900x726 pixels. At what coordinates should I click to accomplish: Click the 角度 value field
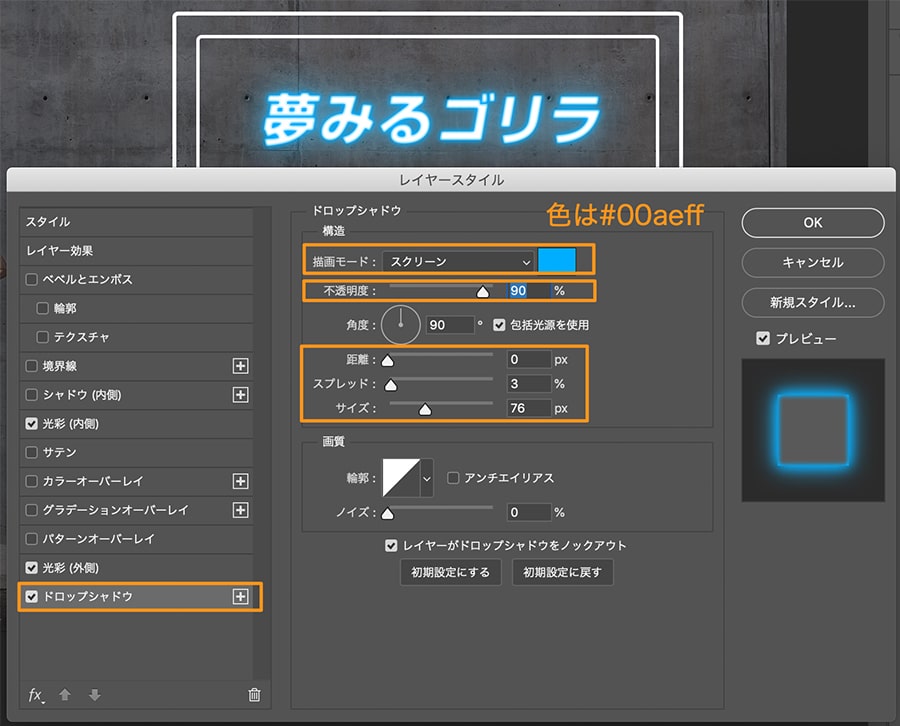tap(451, 325)
